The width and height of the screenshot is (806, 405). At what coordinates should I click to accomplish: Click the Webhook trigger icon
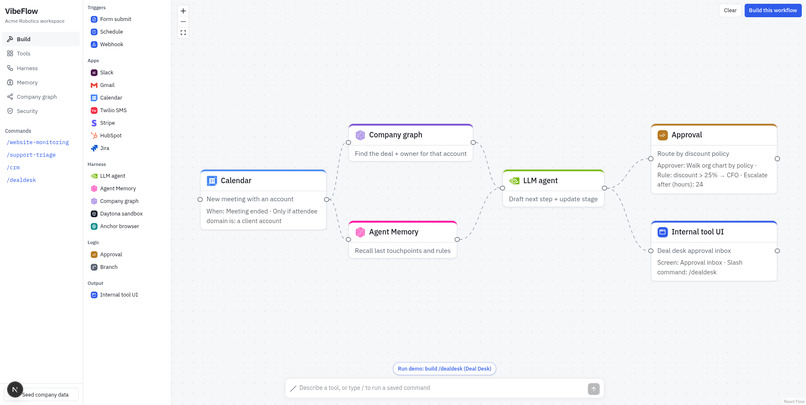pyautogui.click(x=94, y=44)
